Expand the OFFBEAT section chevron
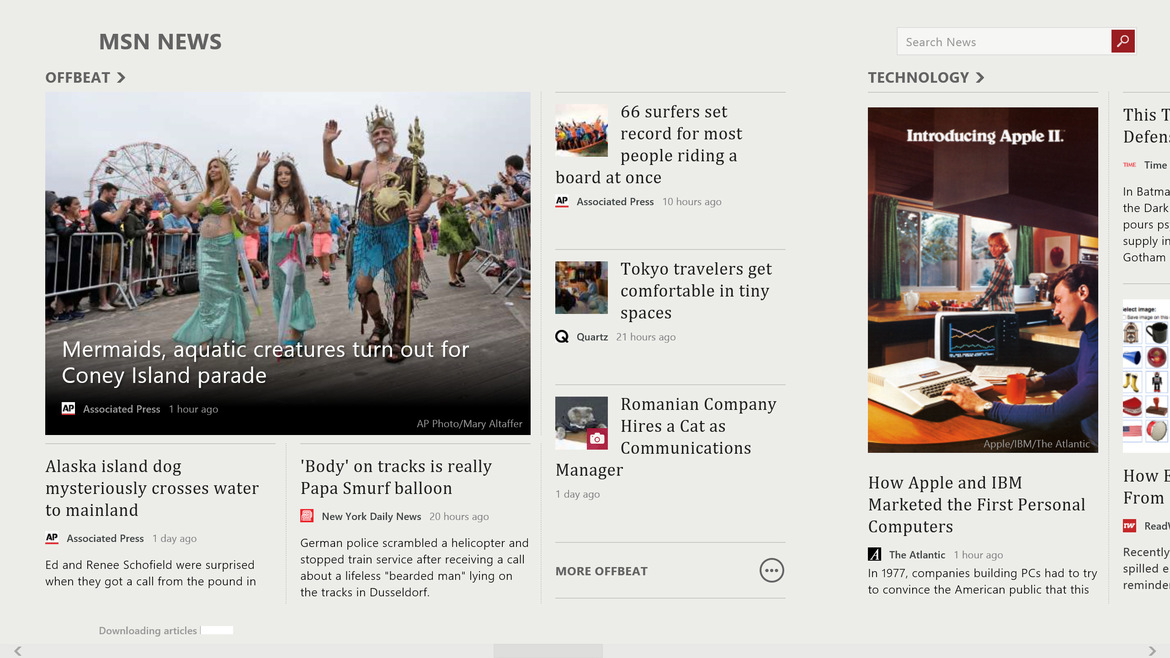1170x658 pixels. tap(122, 78)
